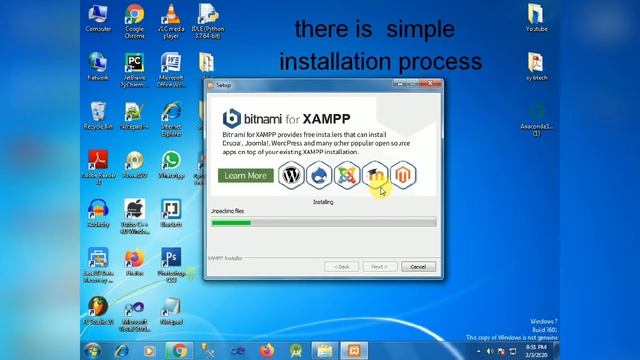
Task: Open the Internet Explorer desktop shortcut
Action: click(x=171, y=119)
